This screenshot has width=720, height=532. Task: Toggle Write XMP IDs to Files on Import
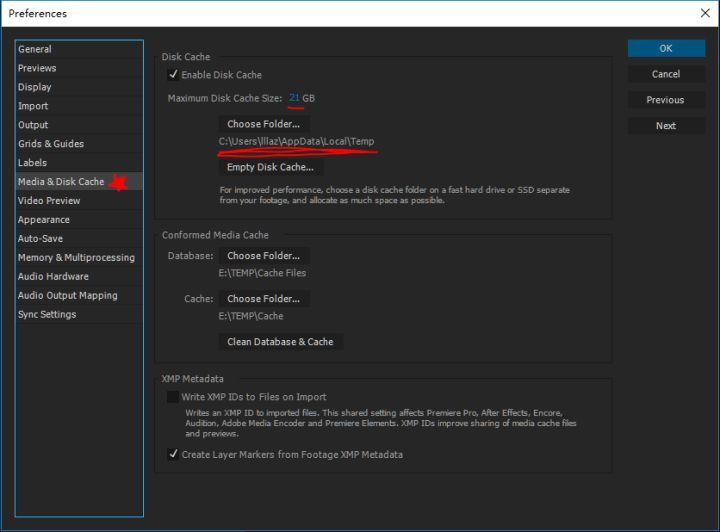[174, 397]
